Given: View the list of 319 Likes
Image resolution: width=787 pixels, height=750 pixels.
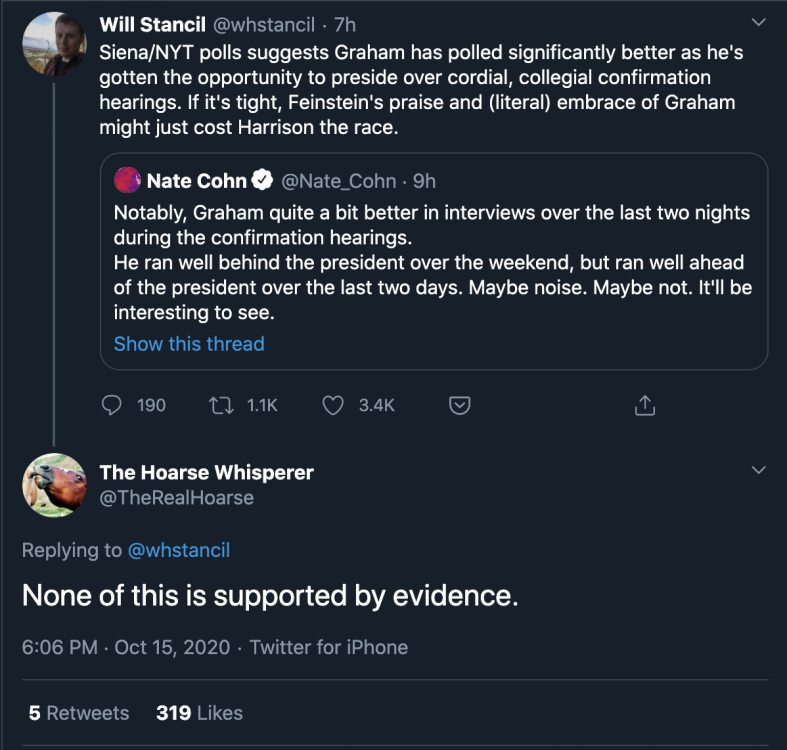Looking at the screenshot, I should (x=199, y=713).
